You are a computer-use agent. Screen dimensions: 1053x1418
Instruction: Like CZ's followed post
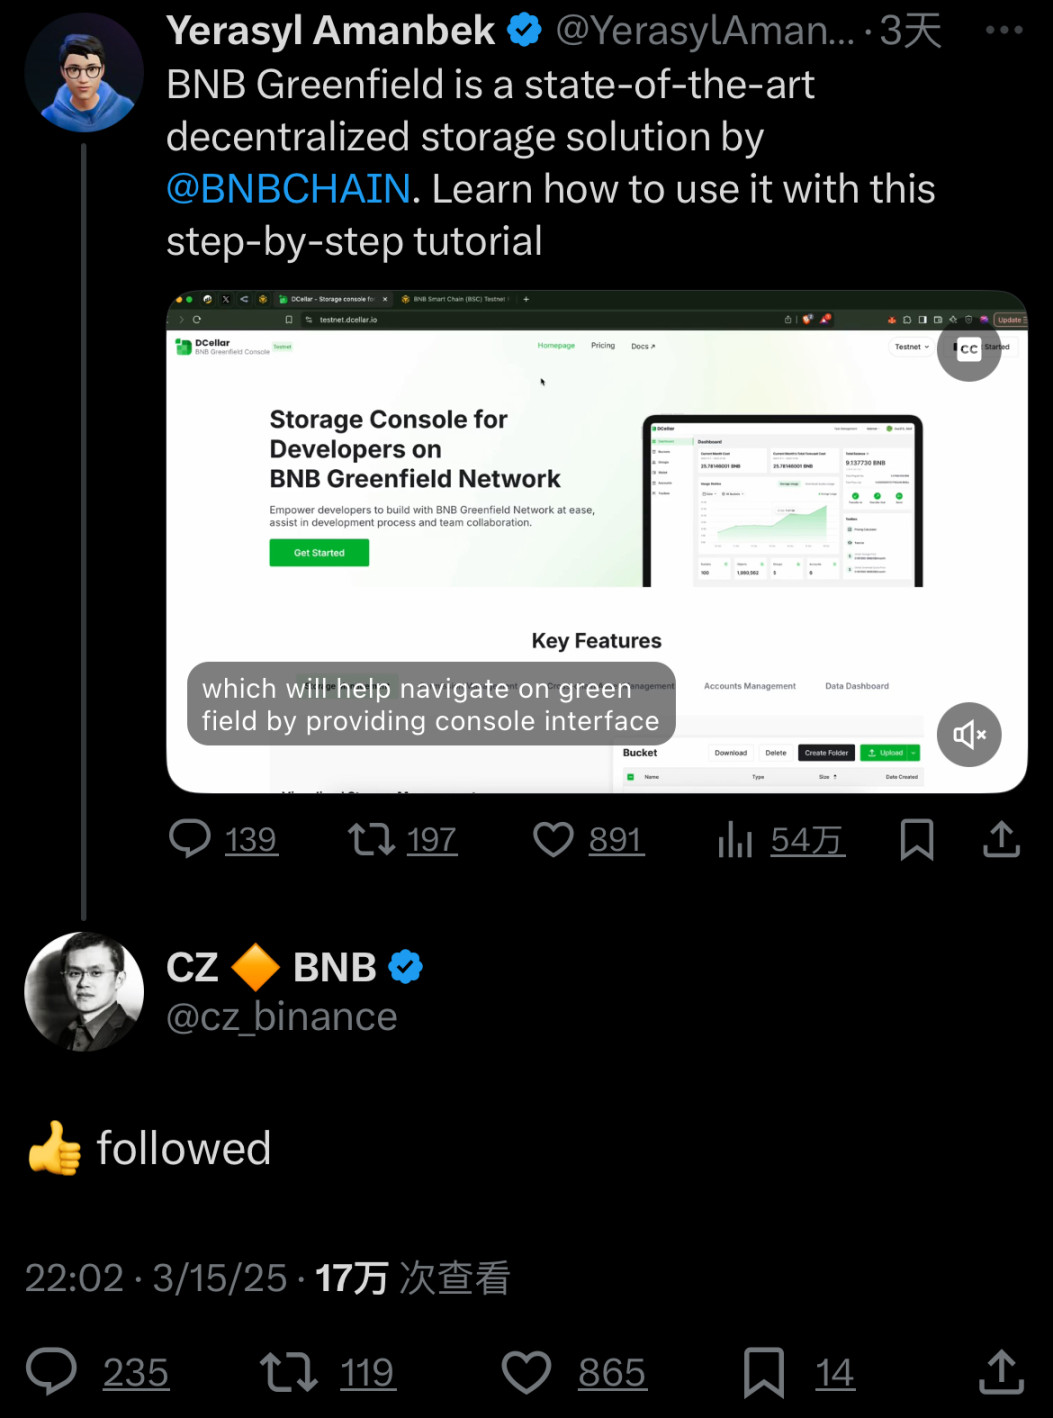pyautogui.click(x=526, y=1372)
